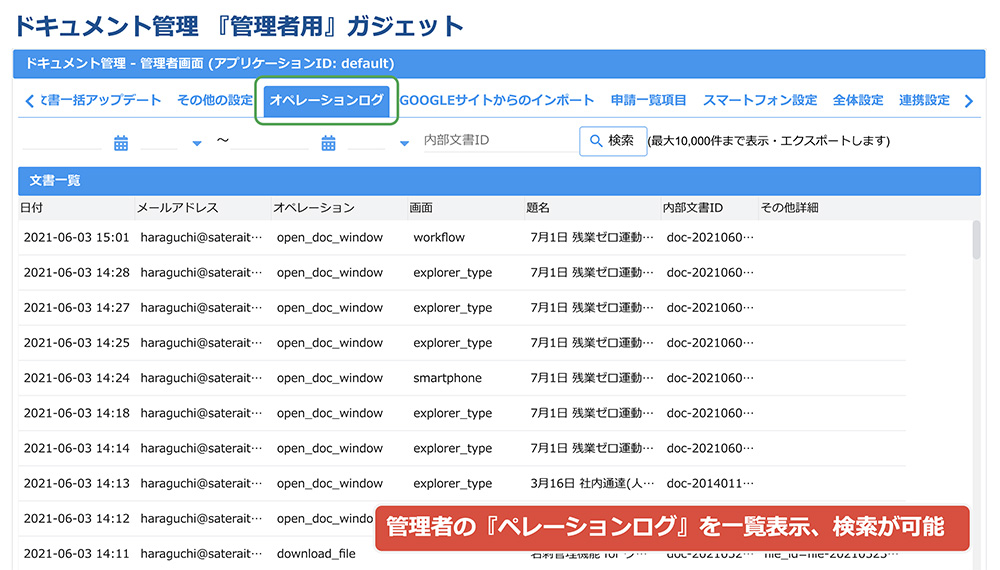The image size is (1000, 570).
Task: Open the end date calendar picker
Action: (x=328, y=143)
